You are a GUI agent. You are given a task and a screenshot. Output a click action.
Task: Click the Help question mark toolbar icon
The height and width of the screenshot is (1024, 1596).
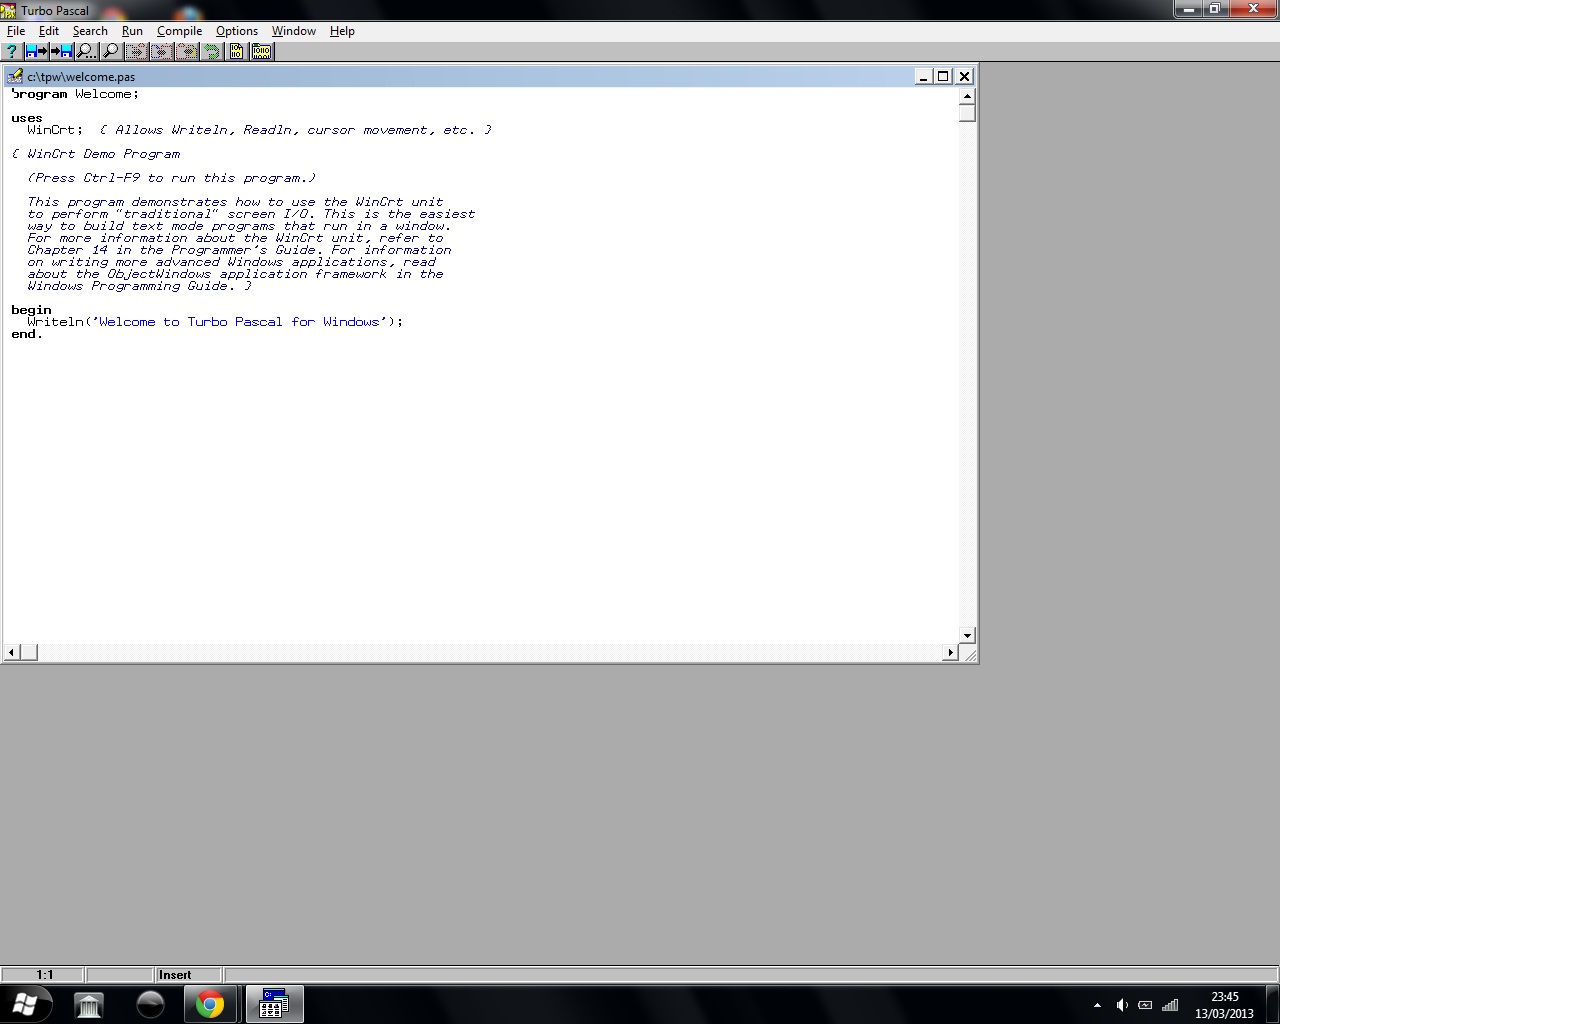[x=12, y=51]
